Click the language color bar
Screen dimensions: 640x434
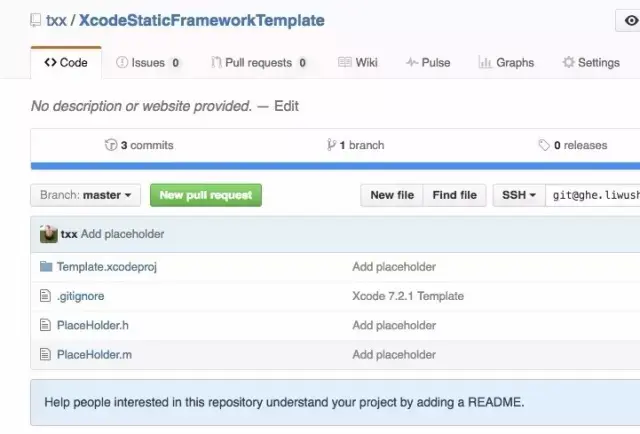[x=335, y=166]
